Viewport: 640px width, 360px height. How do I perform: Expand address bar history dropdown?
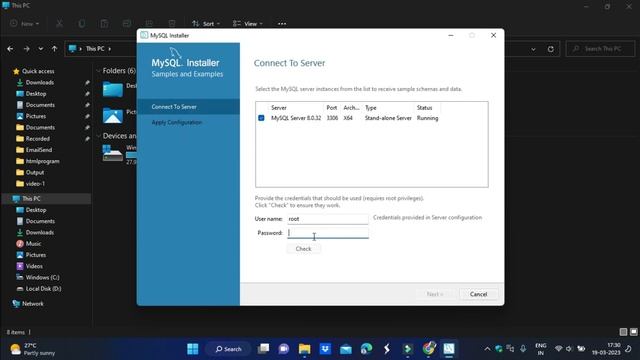(x=533, y=49)
